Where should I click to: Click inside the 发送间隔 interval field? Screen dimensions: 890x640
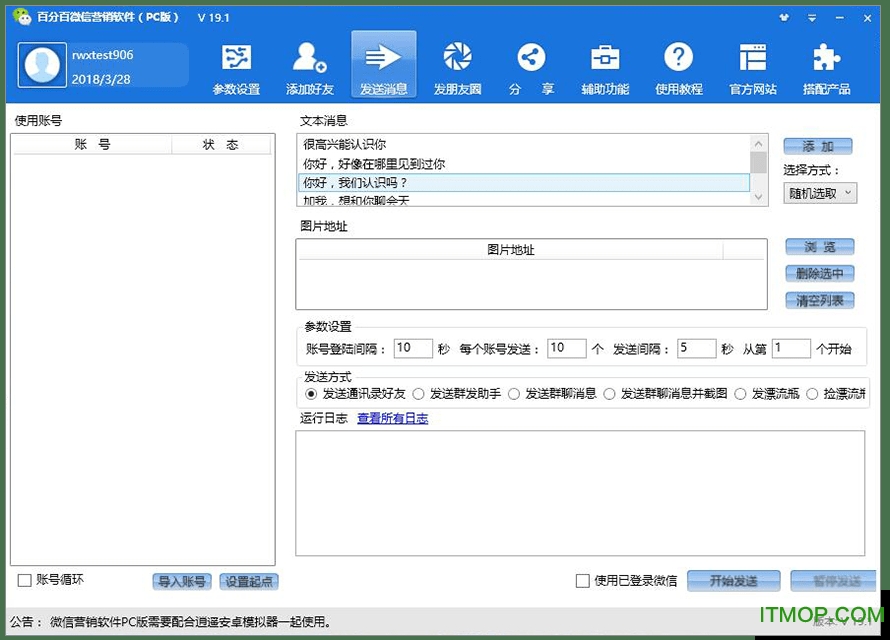point(695,348)
